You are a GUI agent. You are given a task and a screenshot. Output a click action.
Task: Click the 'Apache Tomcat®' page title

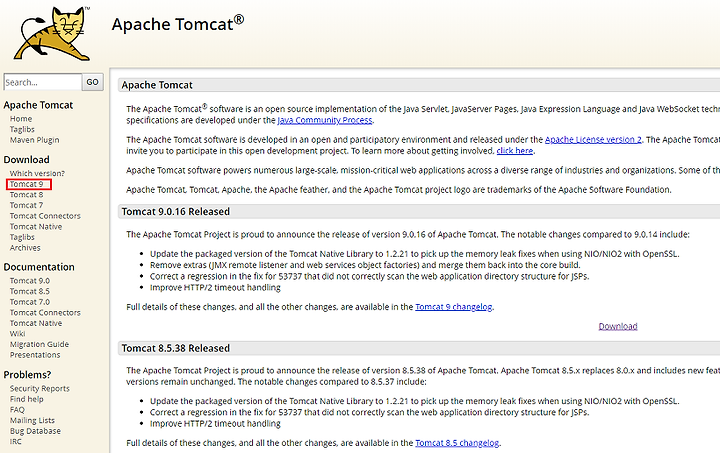(x=178, y=23)
